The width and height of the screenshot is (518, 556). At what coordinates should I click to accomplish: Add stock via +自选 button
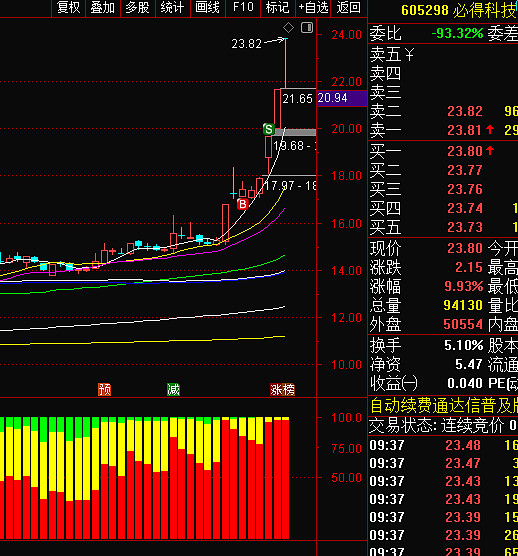313,8
